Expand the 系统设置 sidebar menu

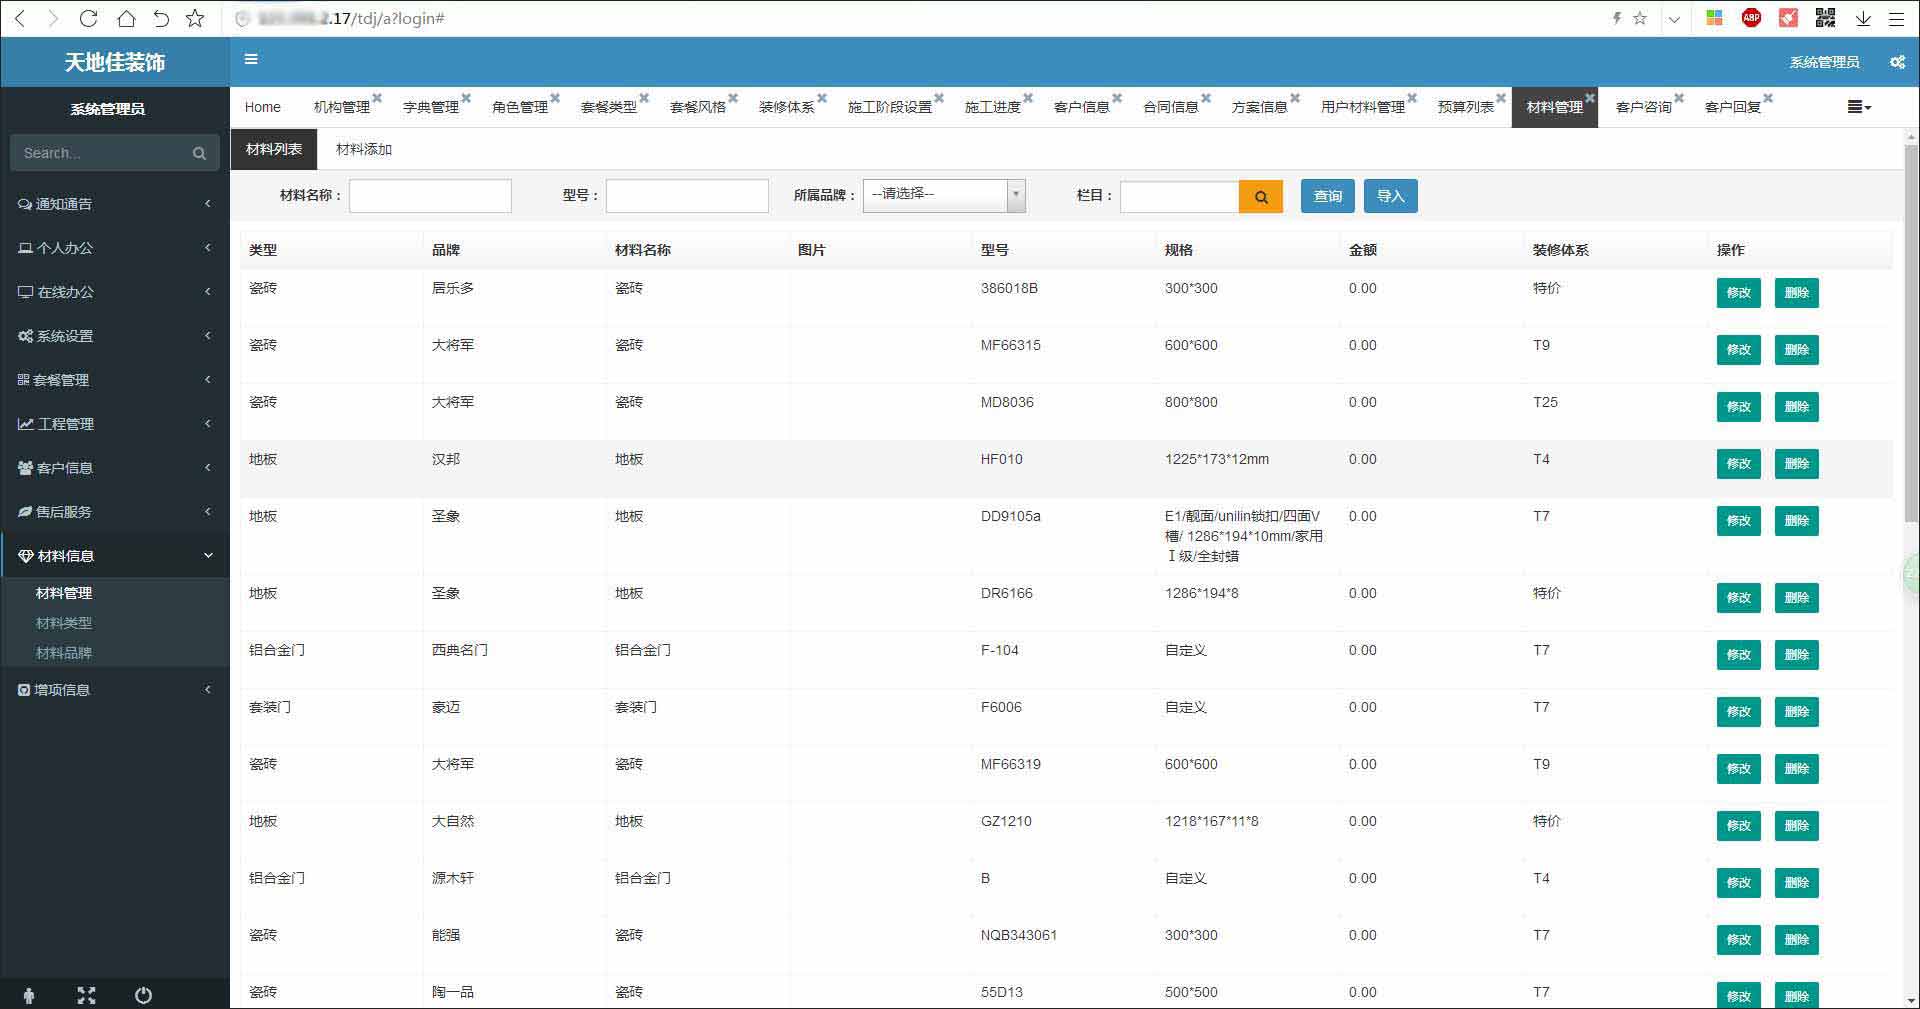(x=114, y=336)
